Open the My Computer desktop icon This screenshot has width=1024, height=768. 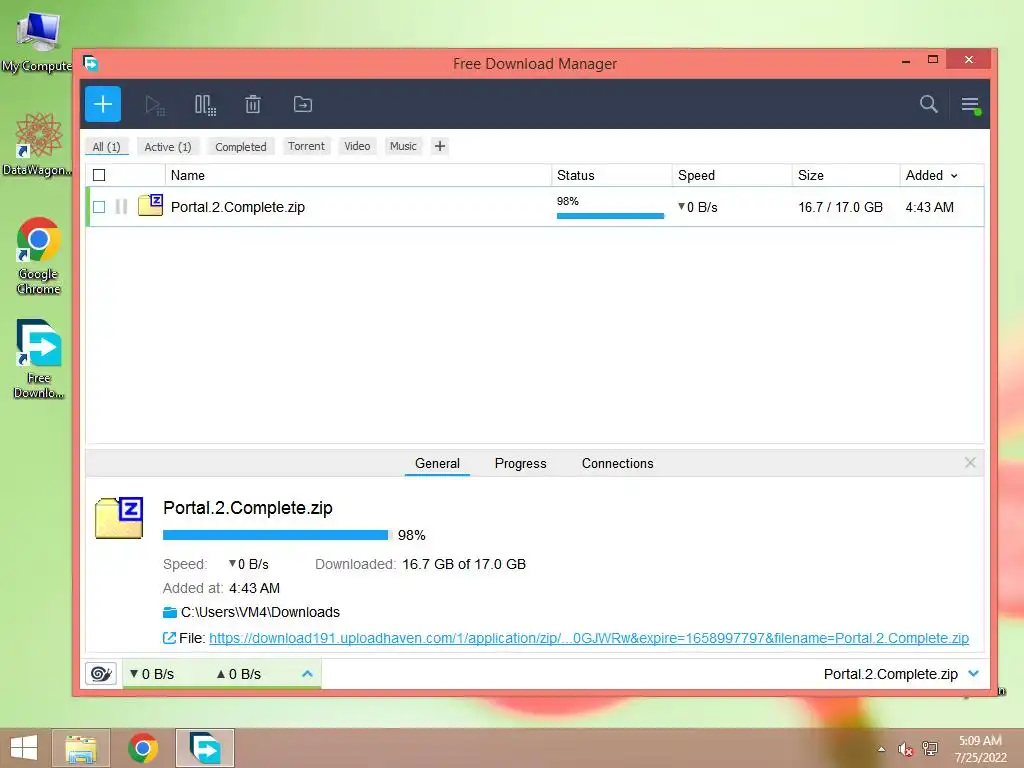37,40
